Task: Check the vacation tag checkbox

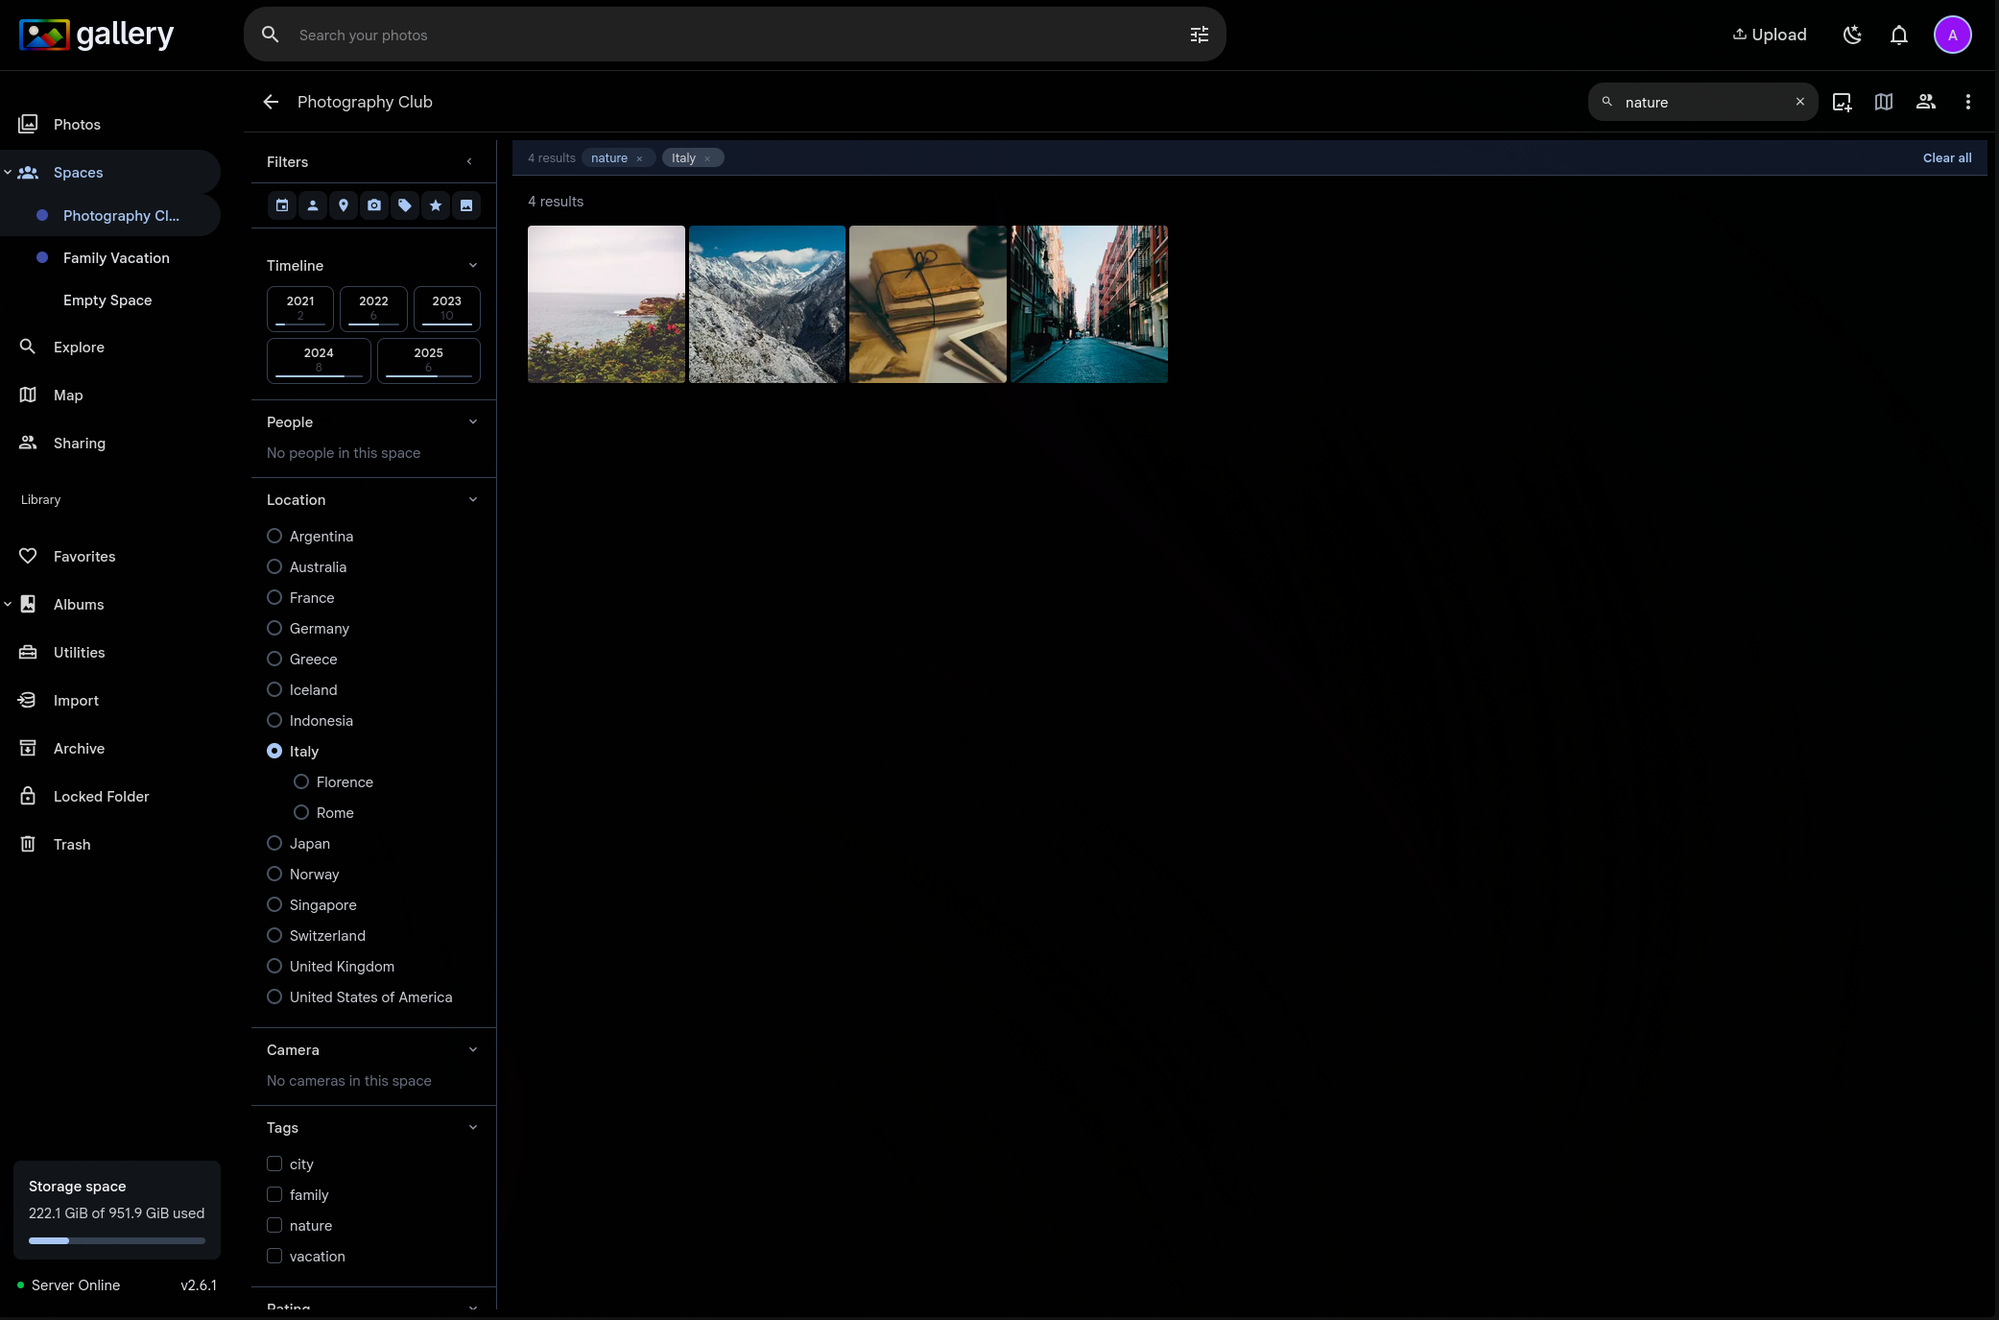Action: point(274,1256)
